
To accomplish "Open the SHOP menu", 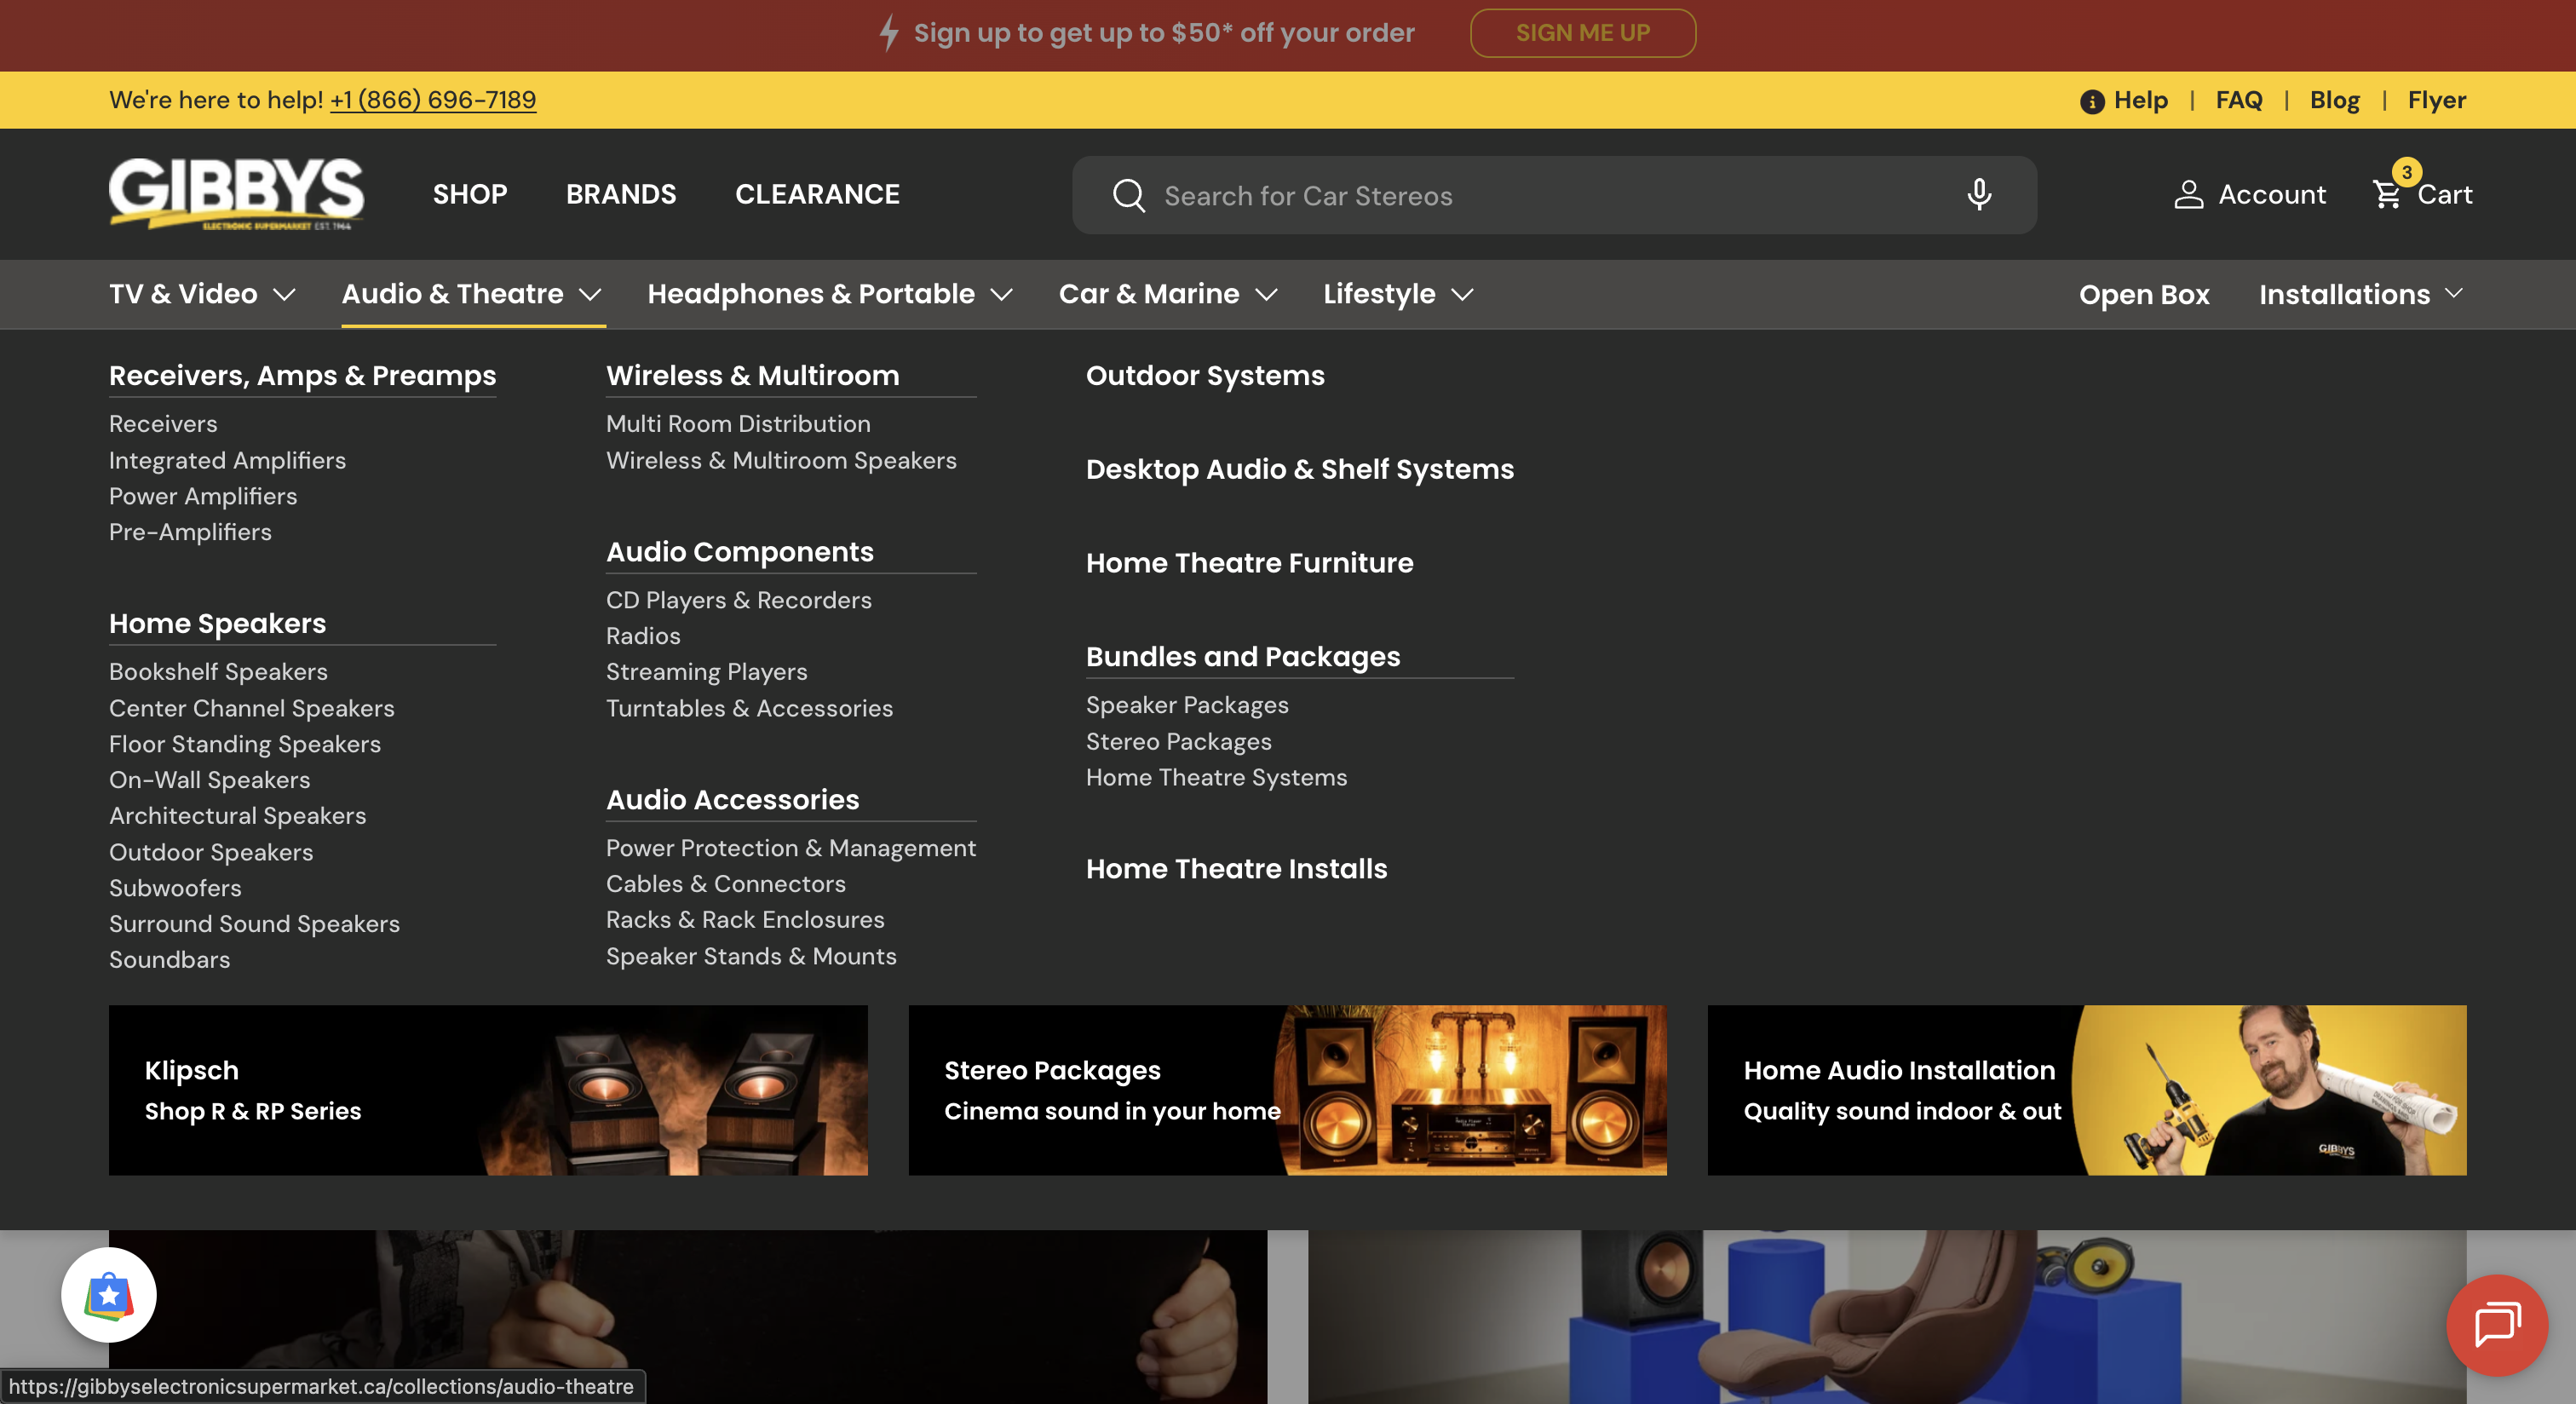I will 470,194.
